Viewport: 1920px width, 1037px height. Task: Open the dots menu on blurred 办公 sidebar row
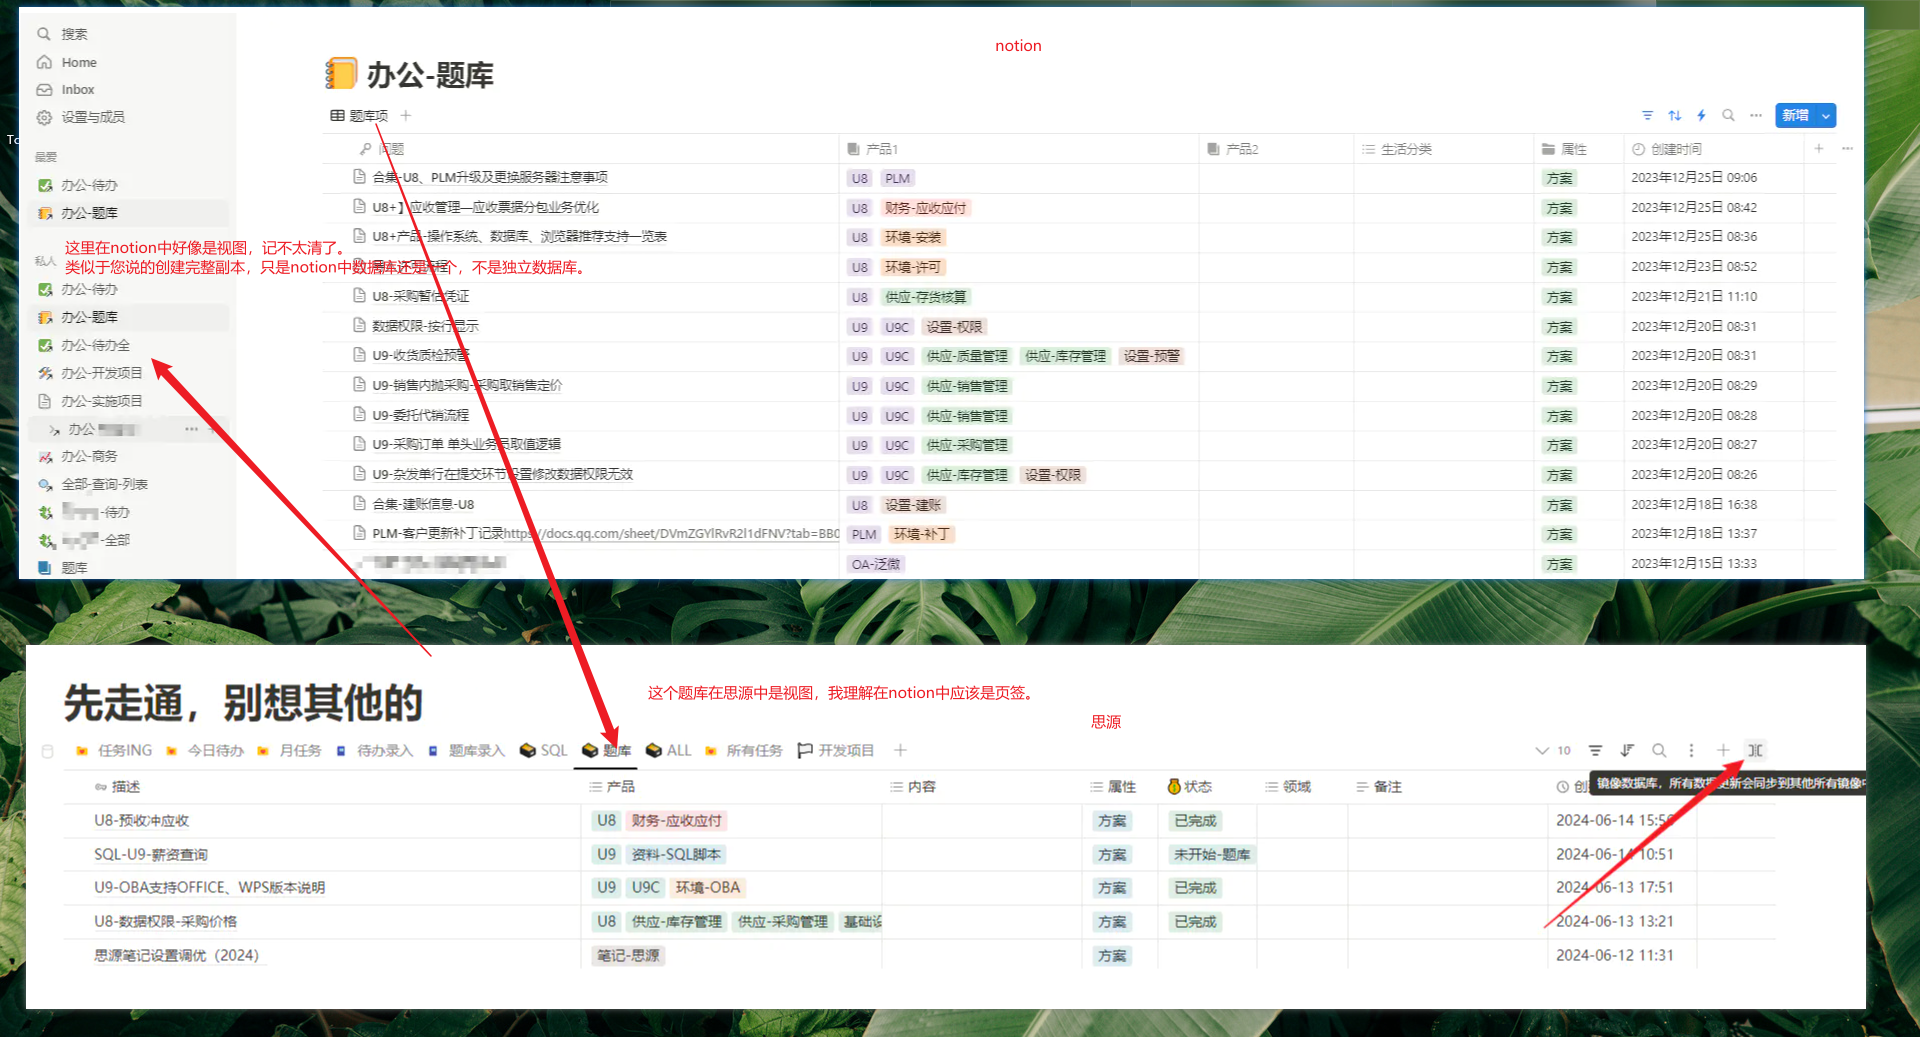tap(191, 429)
